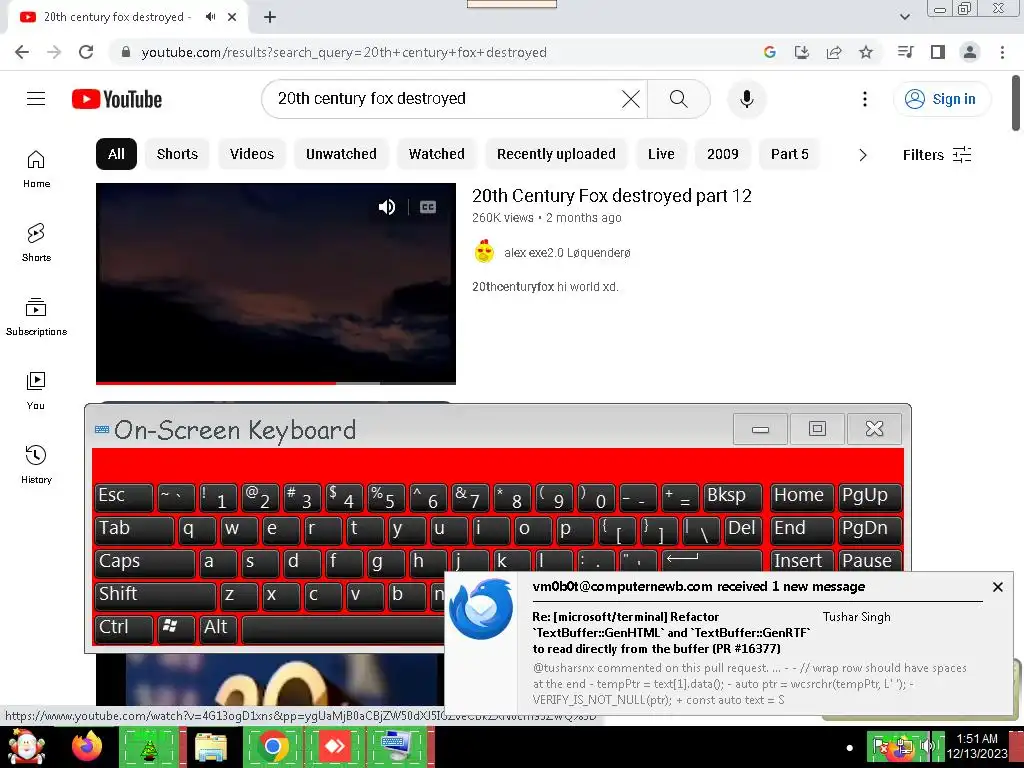This screenshot has width=1024, height=768.
Task: Open Subscriptions in YouTube sidebar
Action: tap(36, 317)
